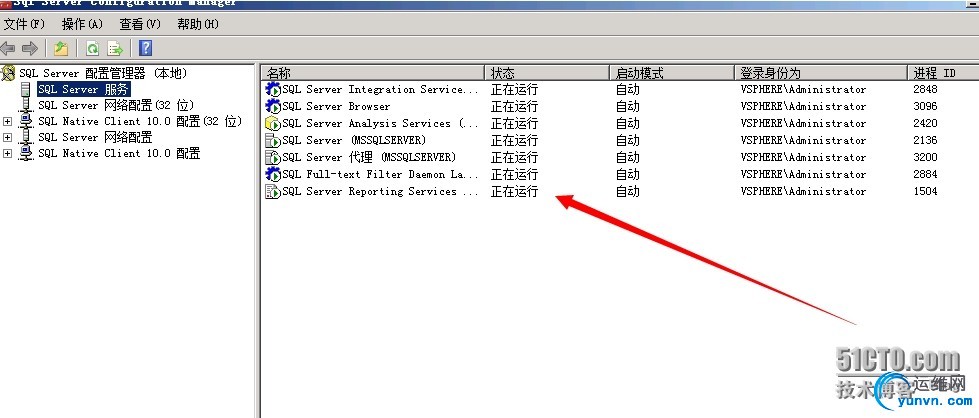Click process ID 2136

925,140
